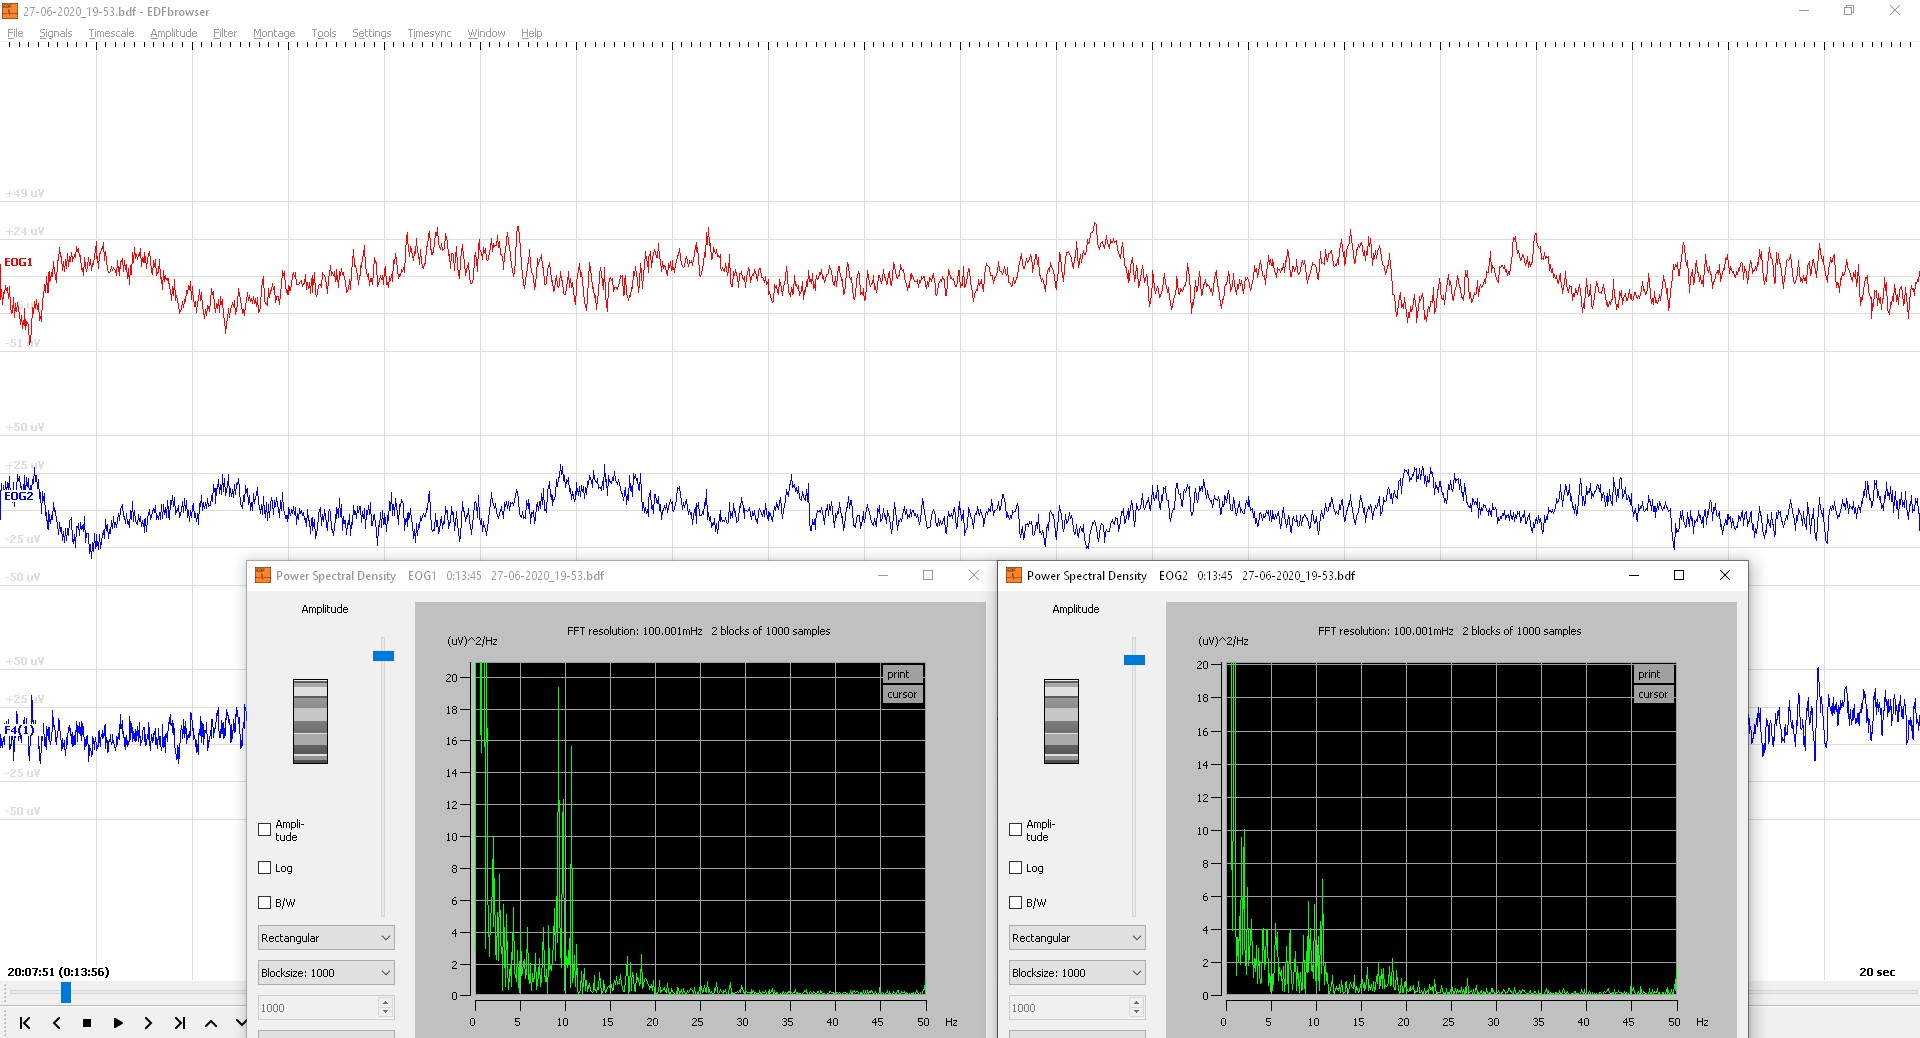The image size is (1920, 1038).
Task: Open Blocksize 1000 dropdown in EOG1 PSD
Action: coord(326,973)
